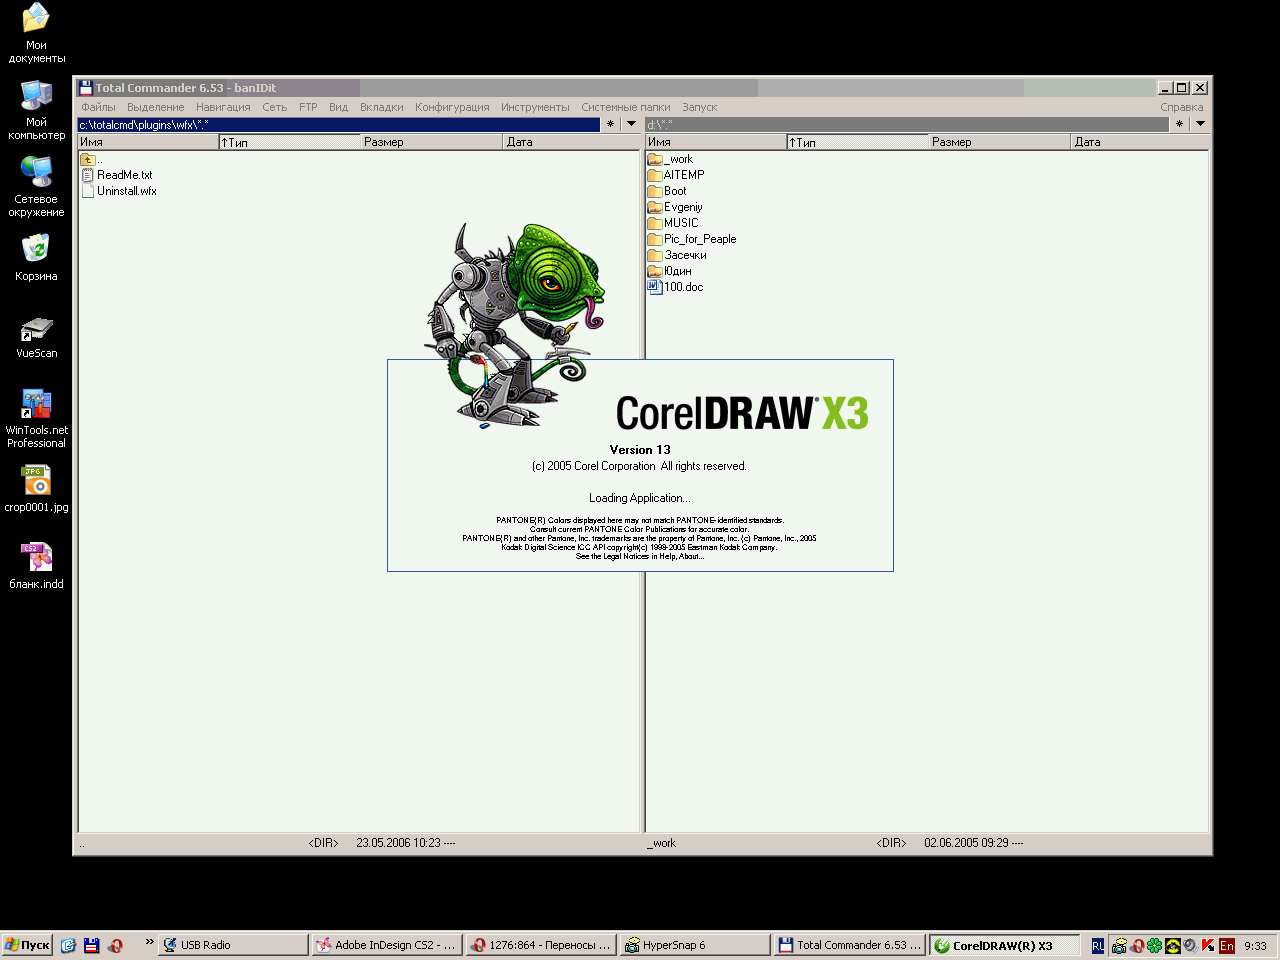Click the Пуск start button
The image size is (1280, 960).
point(27,945)
